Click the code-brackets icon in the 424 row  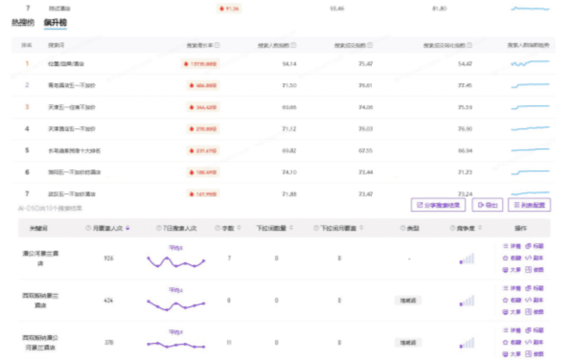(529, 300)
